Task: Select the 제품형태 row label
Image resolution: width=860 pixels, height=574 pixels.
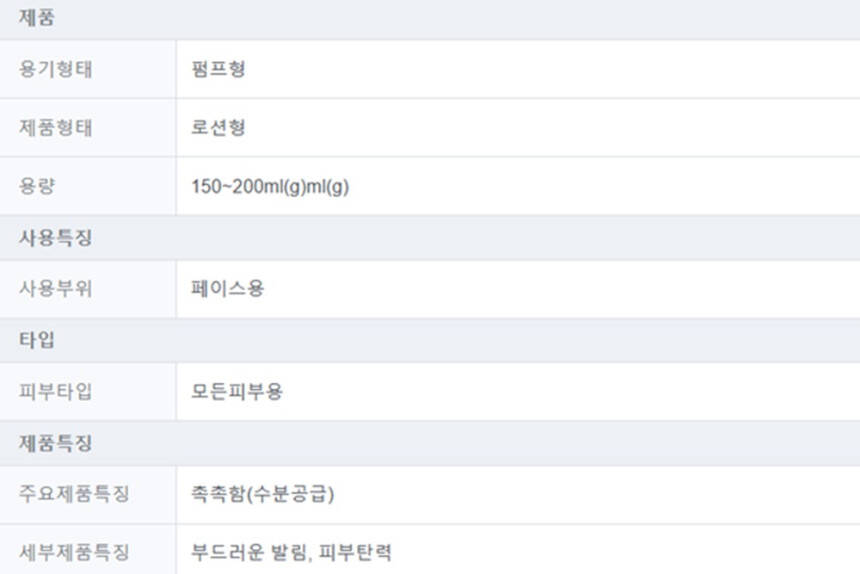Action: (55, 128)
